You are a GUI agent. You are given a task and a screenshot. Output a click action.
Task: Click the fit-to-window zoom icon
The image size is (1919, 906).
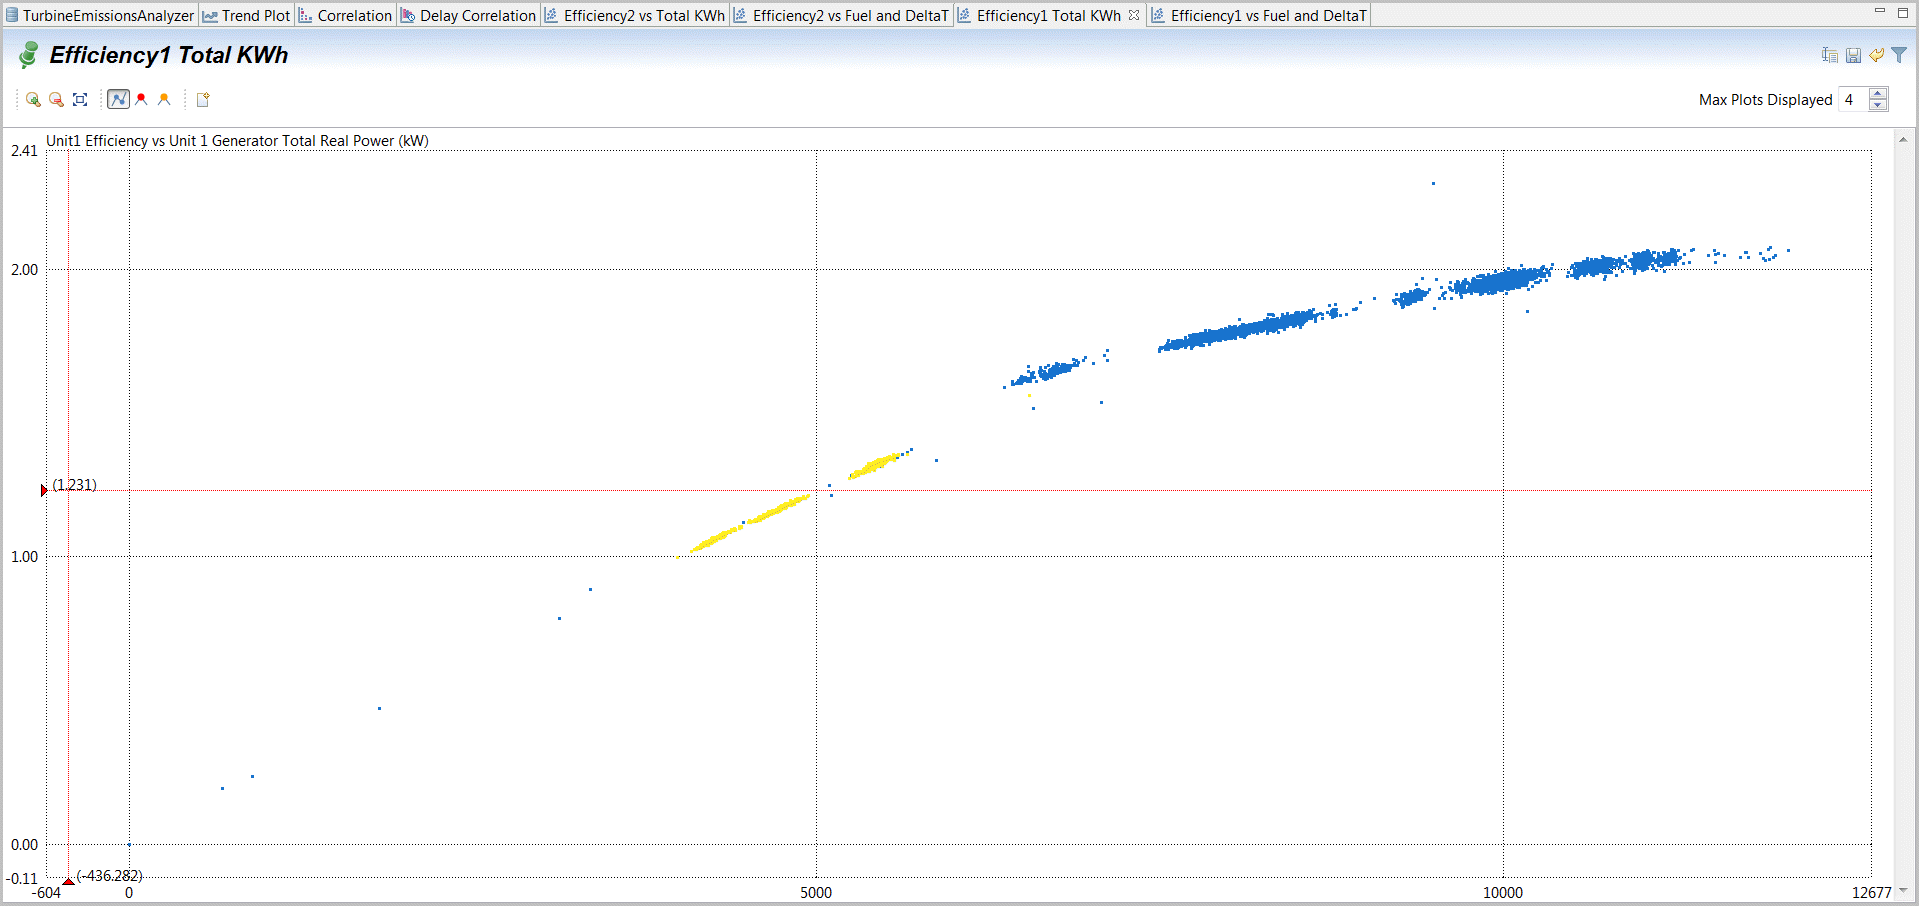80,99
